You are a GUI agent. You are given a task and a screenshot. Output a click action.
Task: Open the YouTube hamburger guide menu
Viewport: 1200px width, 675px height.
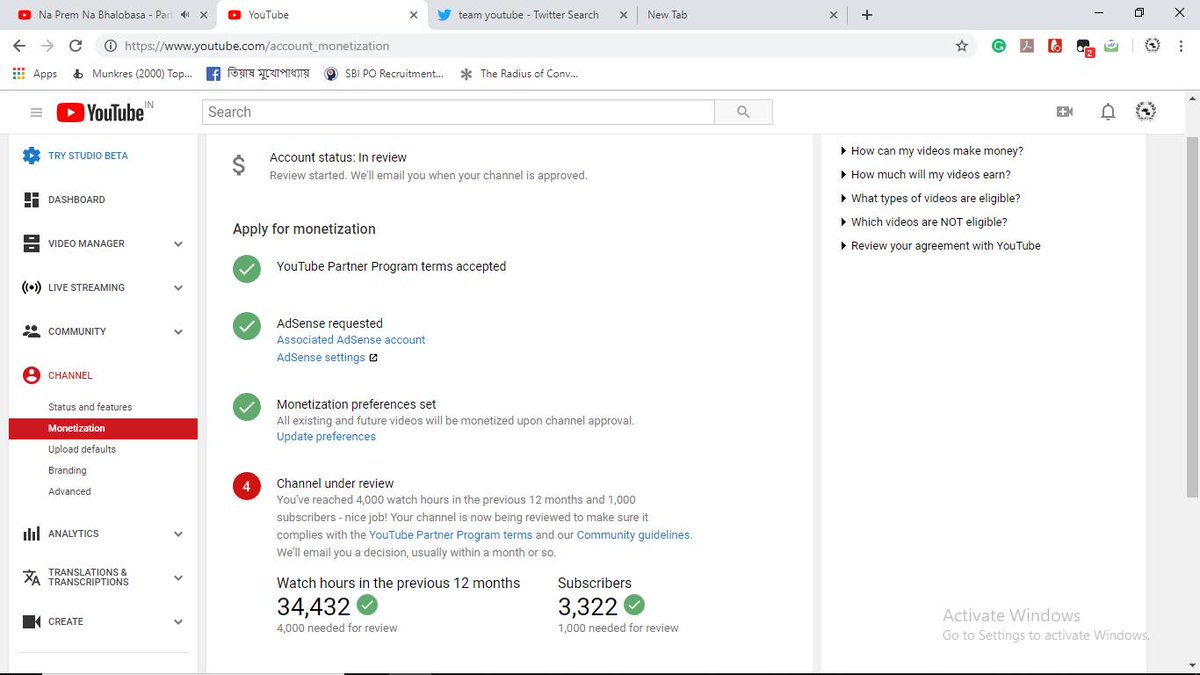[x=36, y=113]
